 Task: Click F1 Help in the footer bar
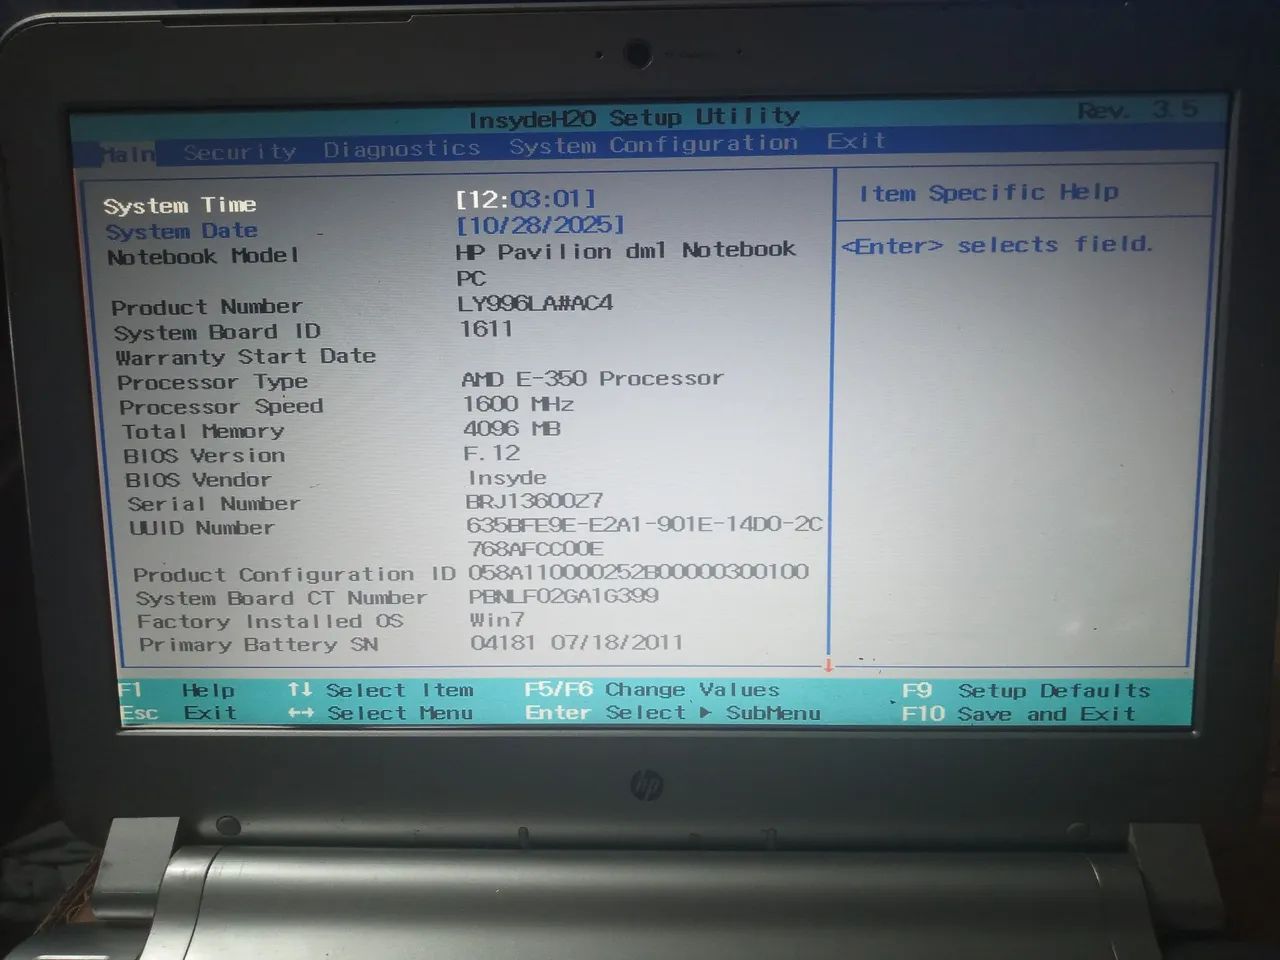pyautogui.click(x=179, y=689)
